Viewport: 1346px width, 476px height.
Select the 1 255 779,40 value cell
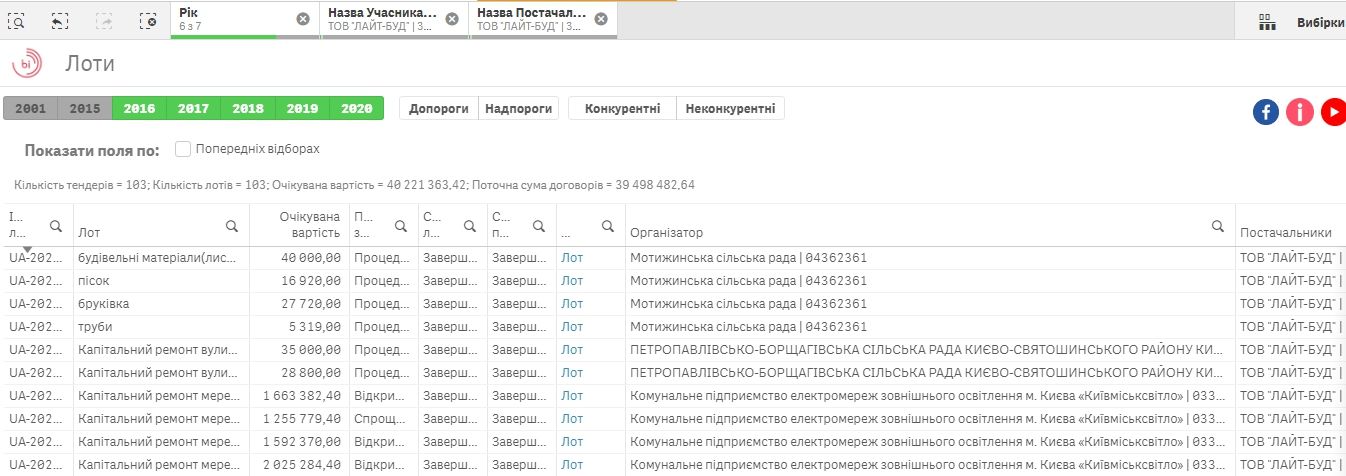298,419
